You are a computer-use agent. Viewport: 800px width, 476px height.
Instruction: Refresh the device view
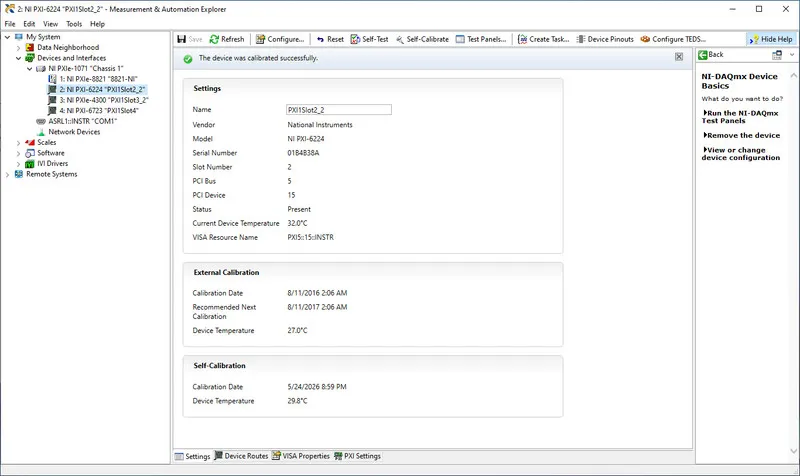(227, 39)
